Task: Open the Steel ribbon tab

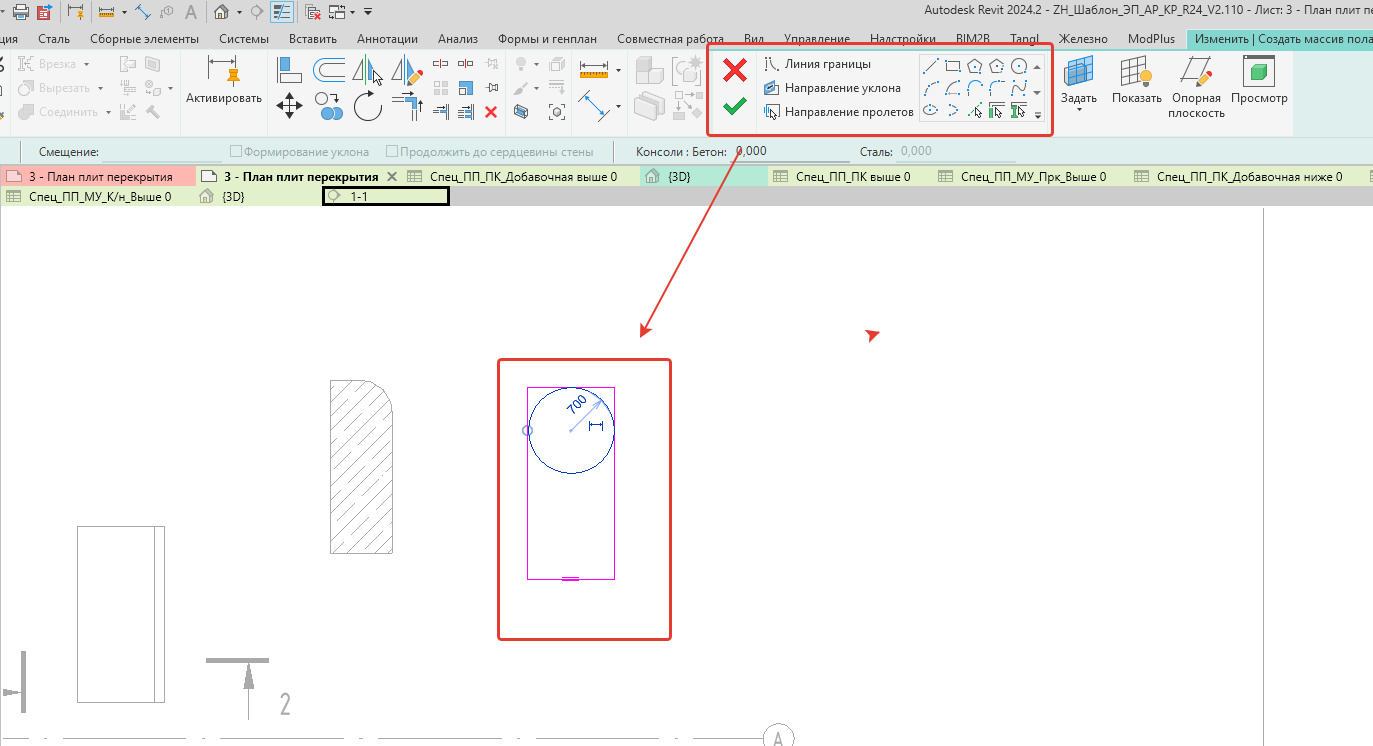Action: coord(54,39)
